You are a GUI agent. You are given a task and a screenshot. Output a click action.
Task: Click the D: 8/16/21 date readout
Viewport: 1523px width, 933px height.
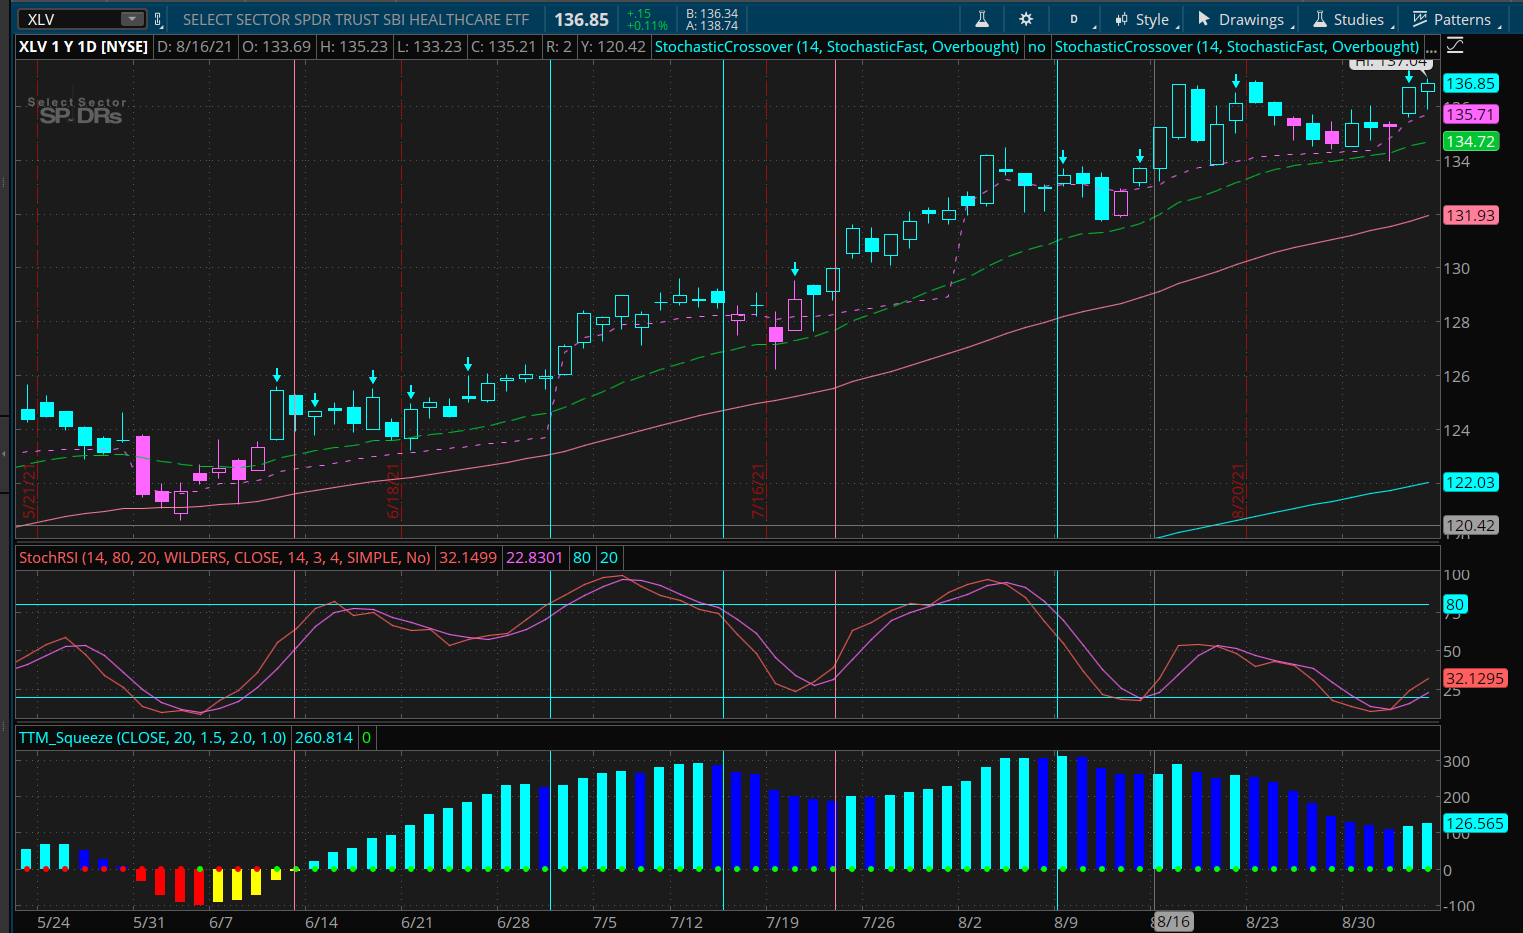click(195, 46)
